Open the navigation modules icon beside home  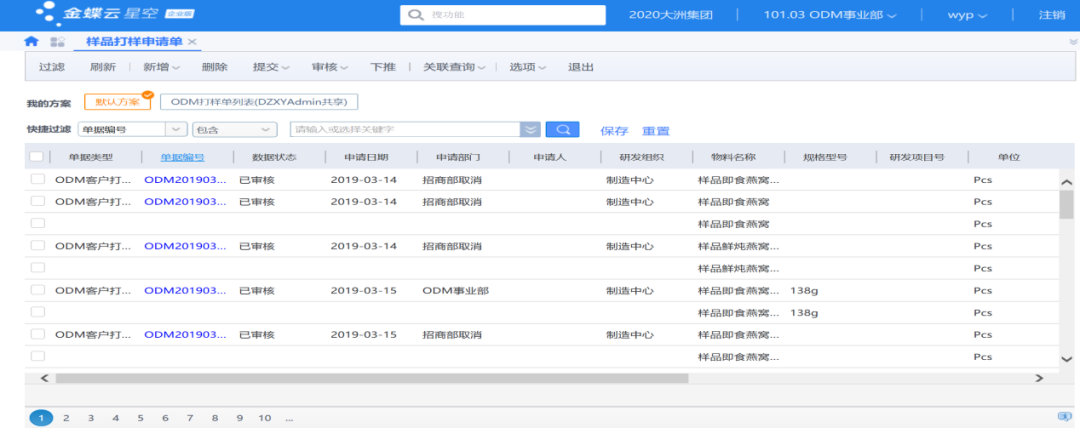58,41
